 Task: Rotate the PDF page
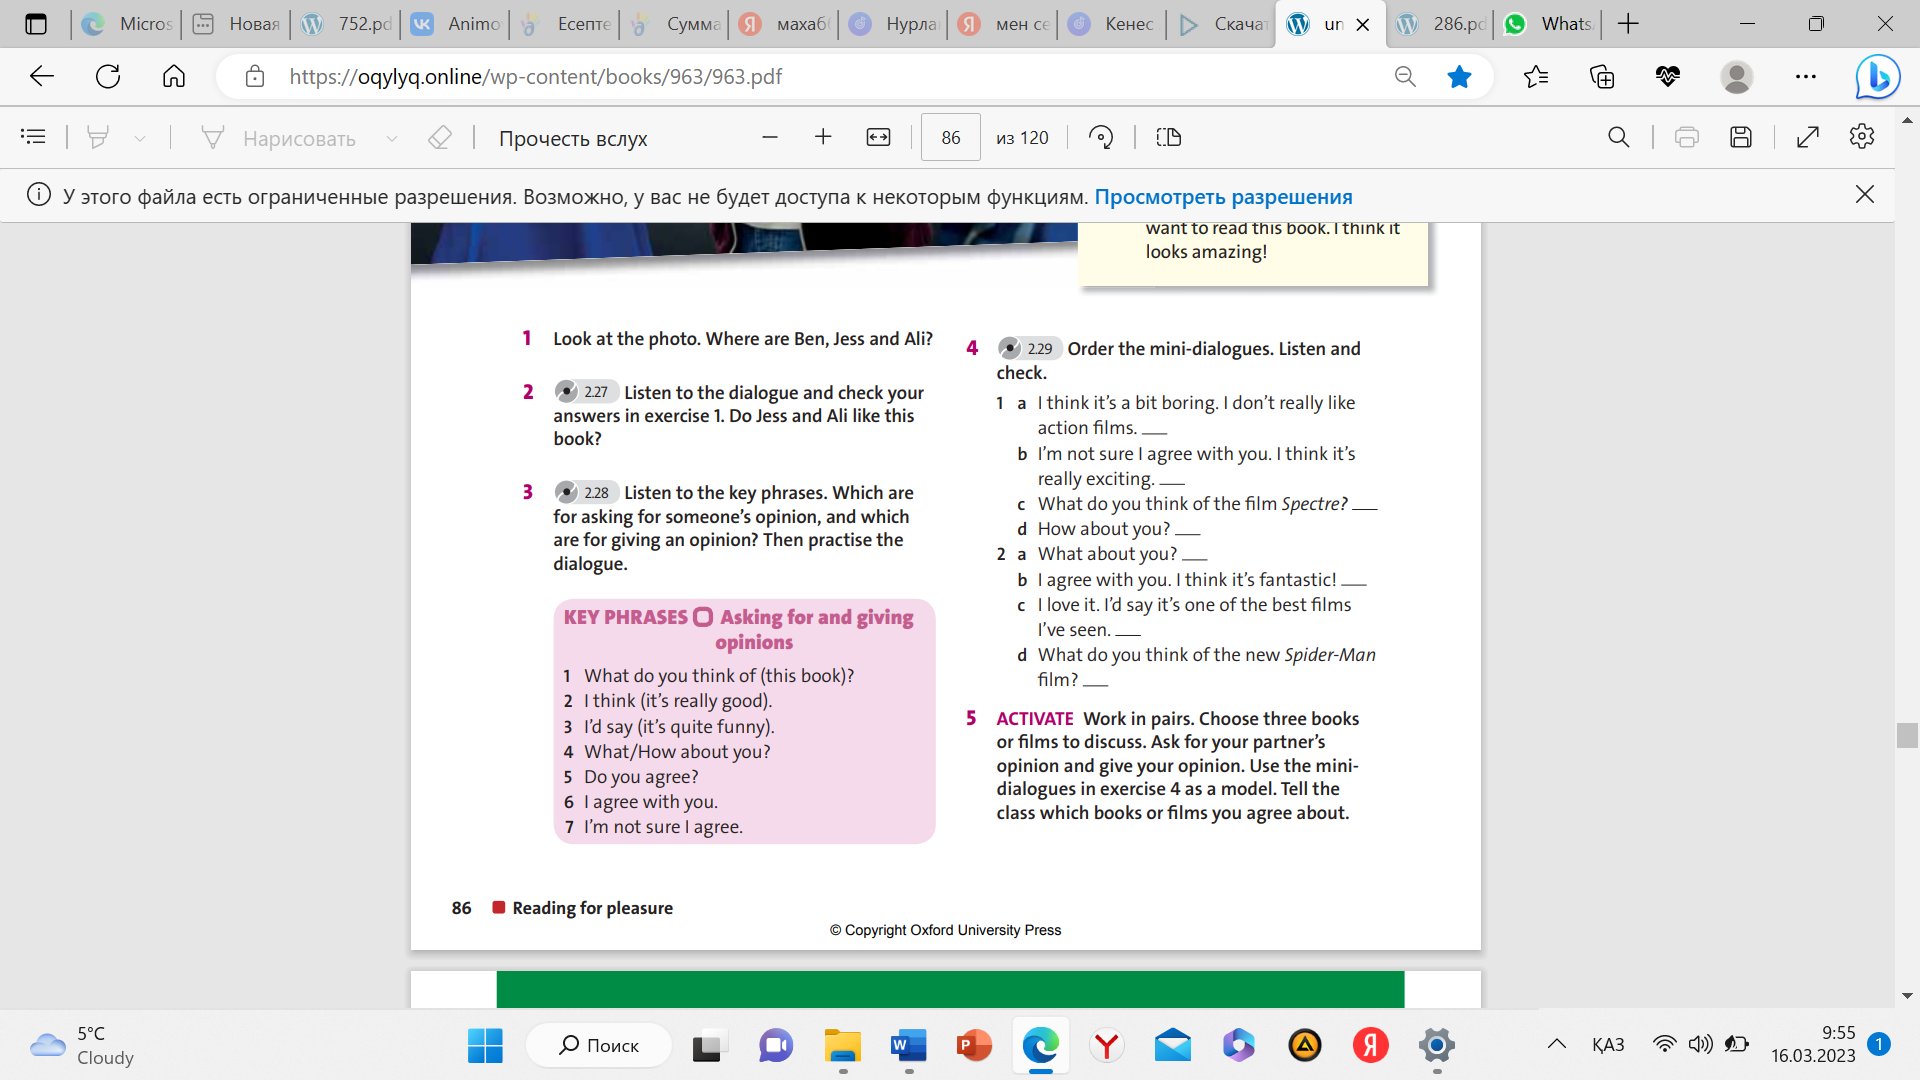pyautogui.click(x=1101, y=137)
